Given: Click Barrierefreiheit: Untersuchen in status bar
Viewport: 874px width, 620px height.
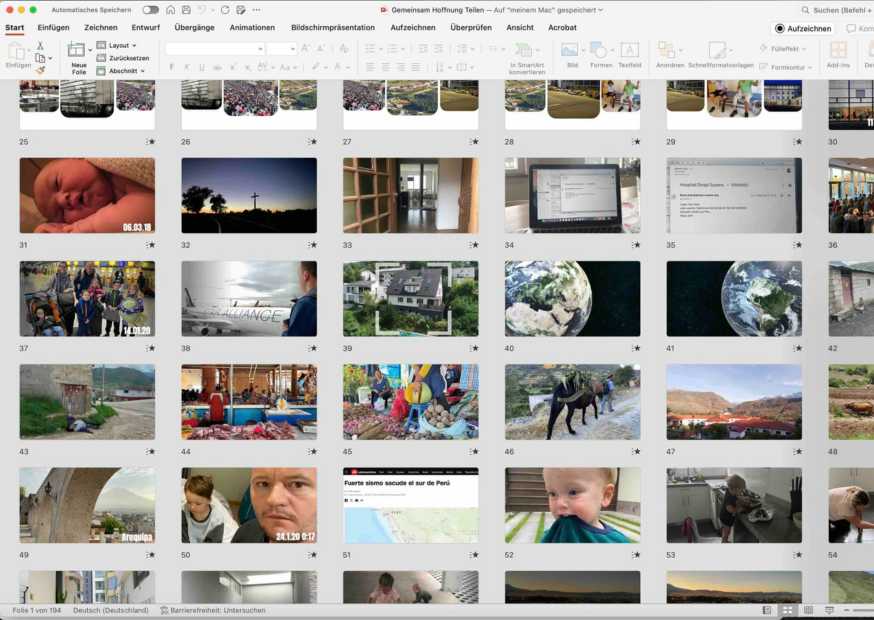Looking at the screenshot, I should click(213, 611).
